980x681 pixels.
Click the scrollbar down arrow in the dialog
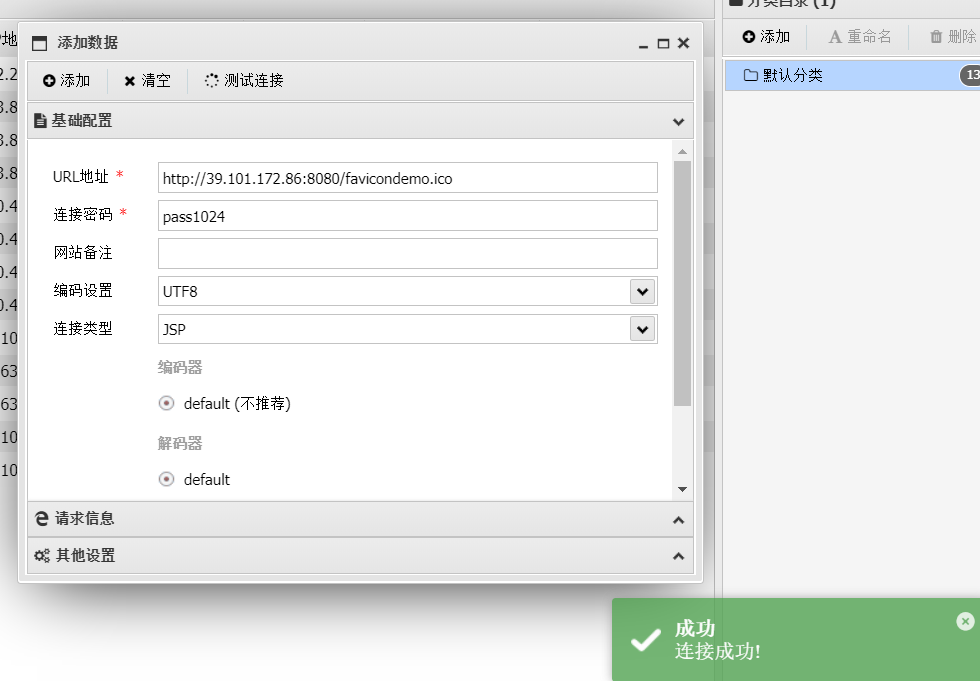pyautogui.click(x=682, y=489)
